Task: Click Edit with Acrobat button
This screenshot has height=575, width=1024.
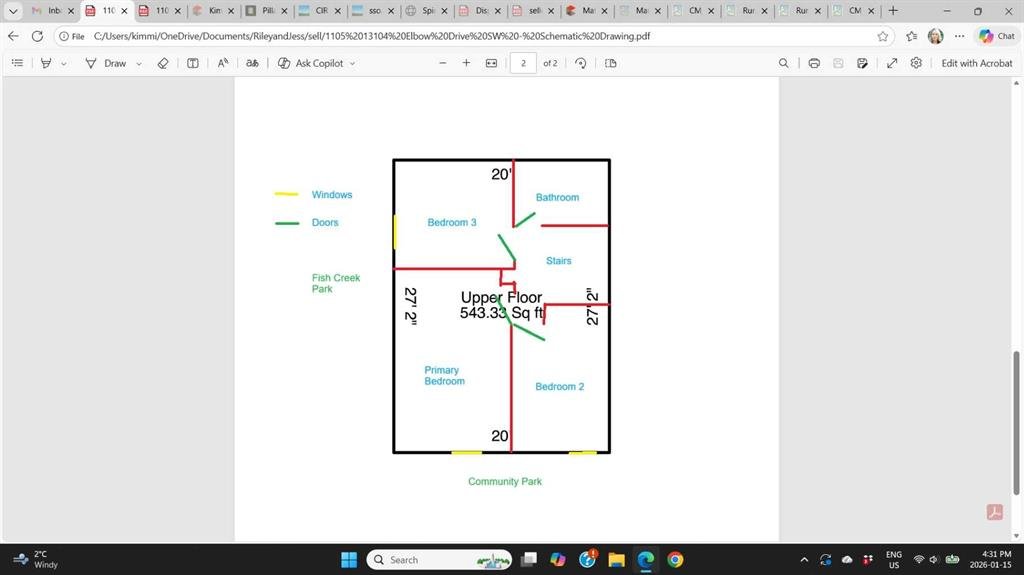Action: (x=976, y=63)
